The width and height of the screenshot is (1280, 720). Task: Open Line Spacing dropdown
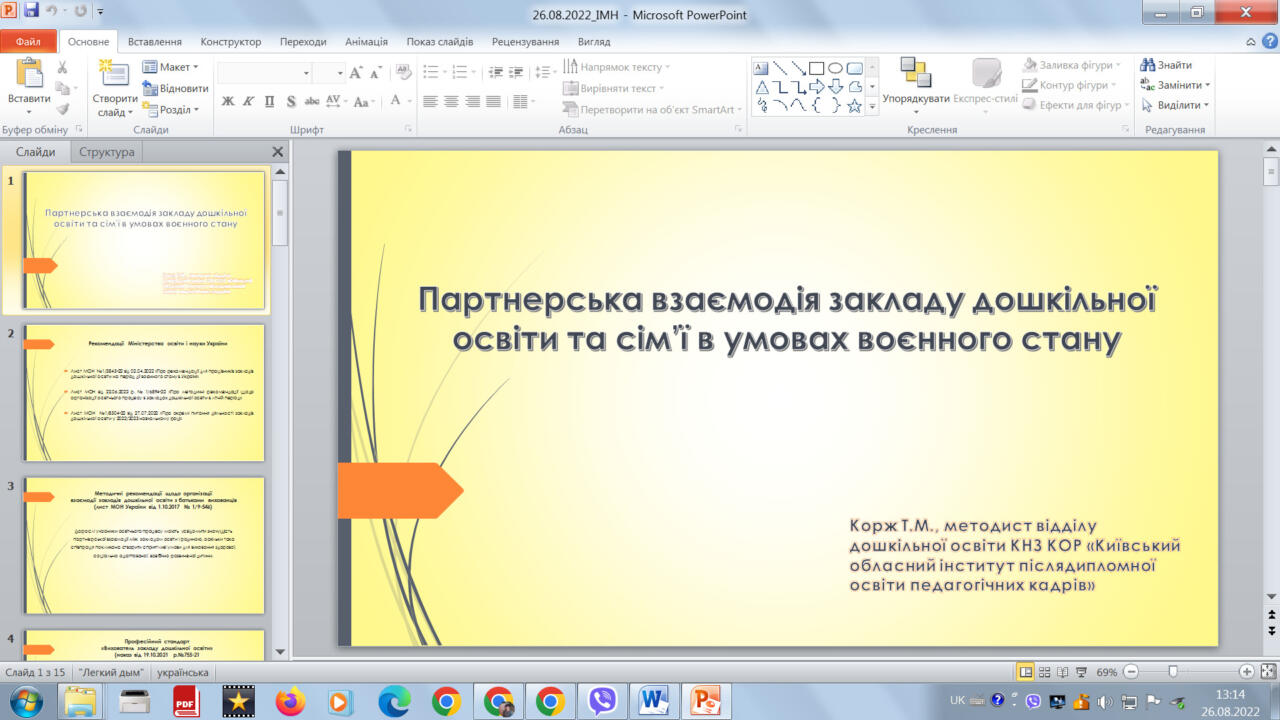point(545,72)
